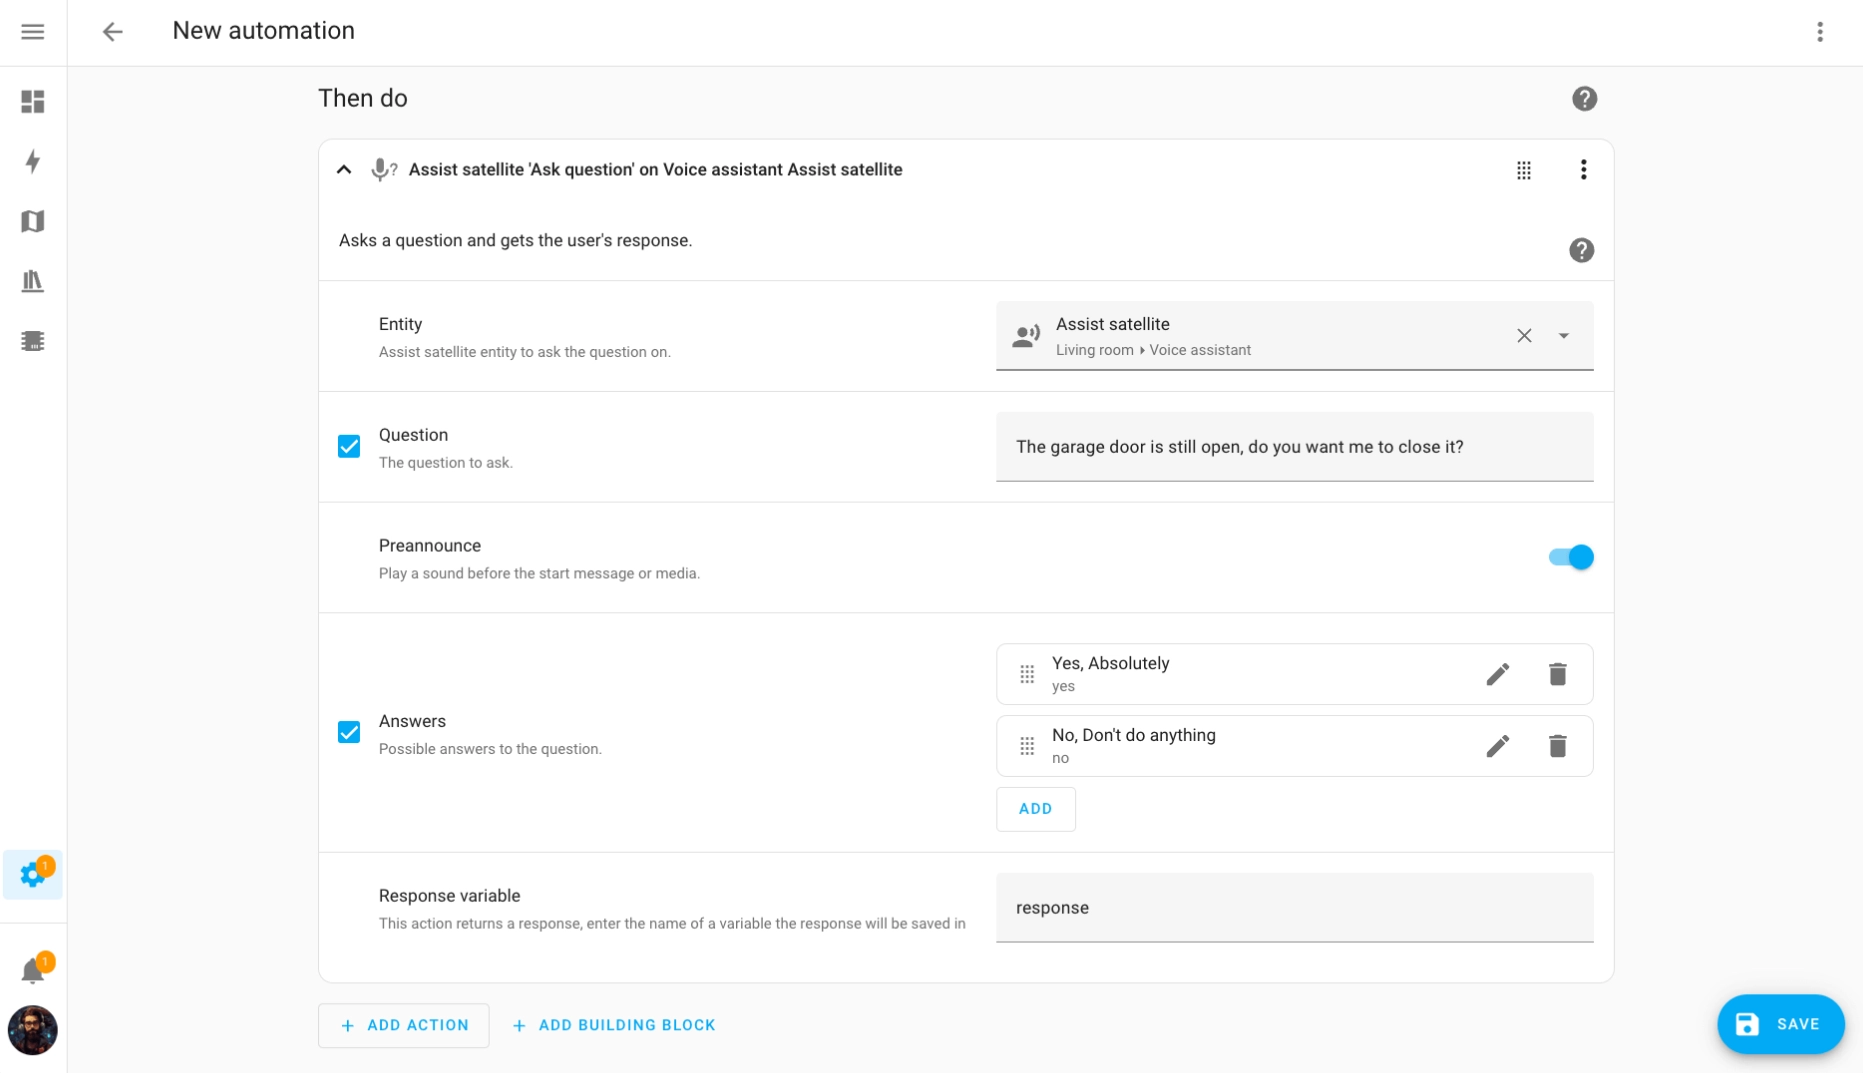Open the Settings gear in sidebar
The height and width of the screenshot is (1073, 1863).
pyautogui.click(x=33, y=875)
